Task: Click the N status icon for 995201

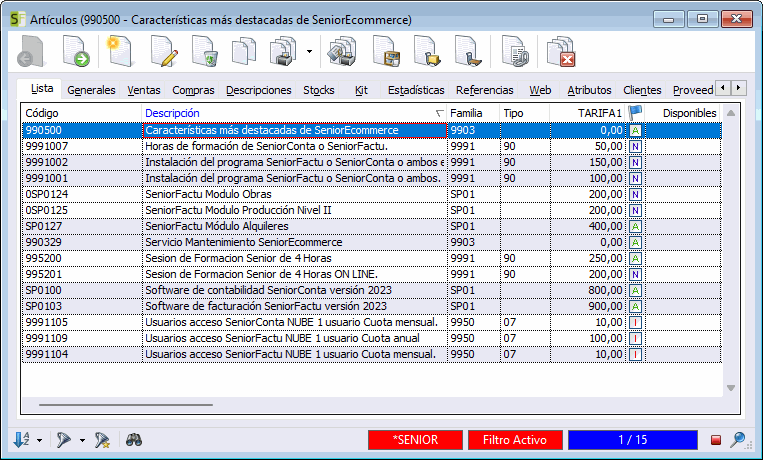Action: point(635,275)
